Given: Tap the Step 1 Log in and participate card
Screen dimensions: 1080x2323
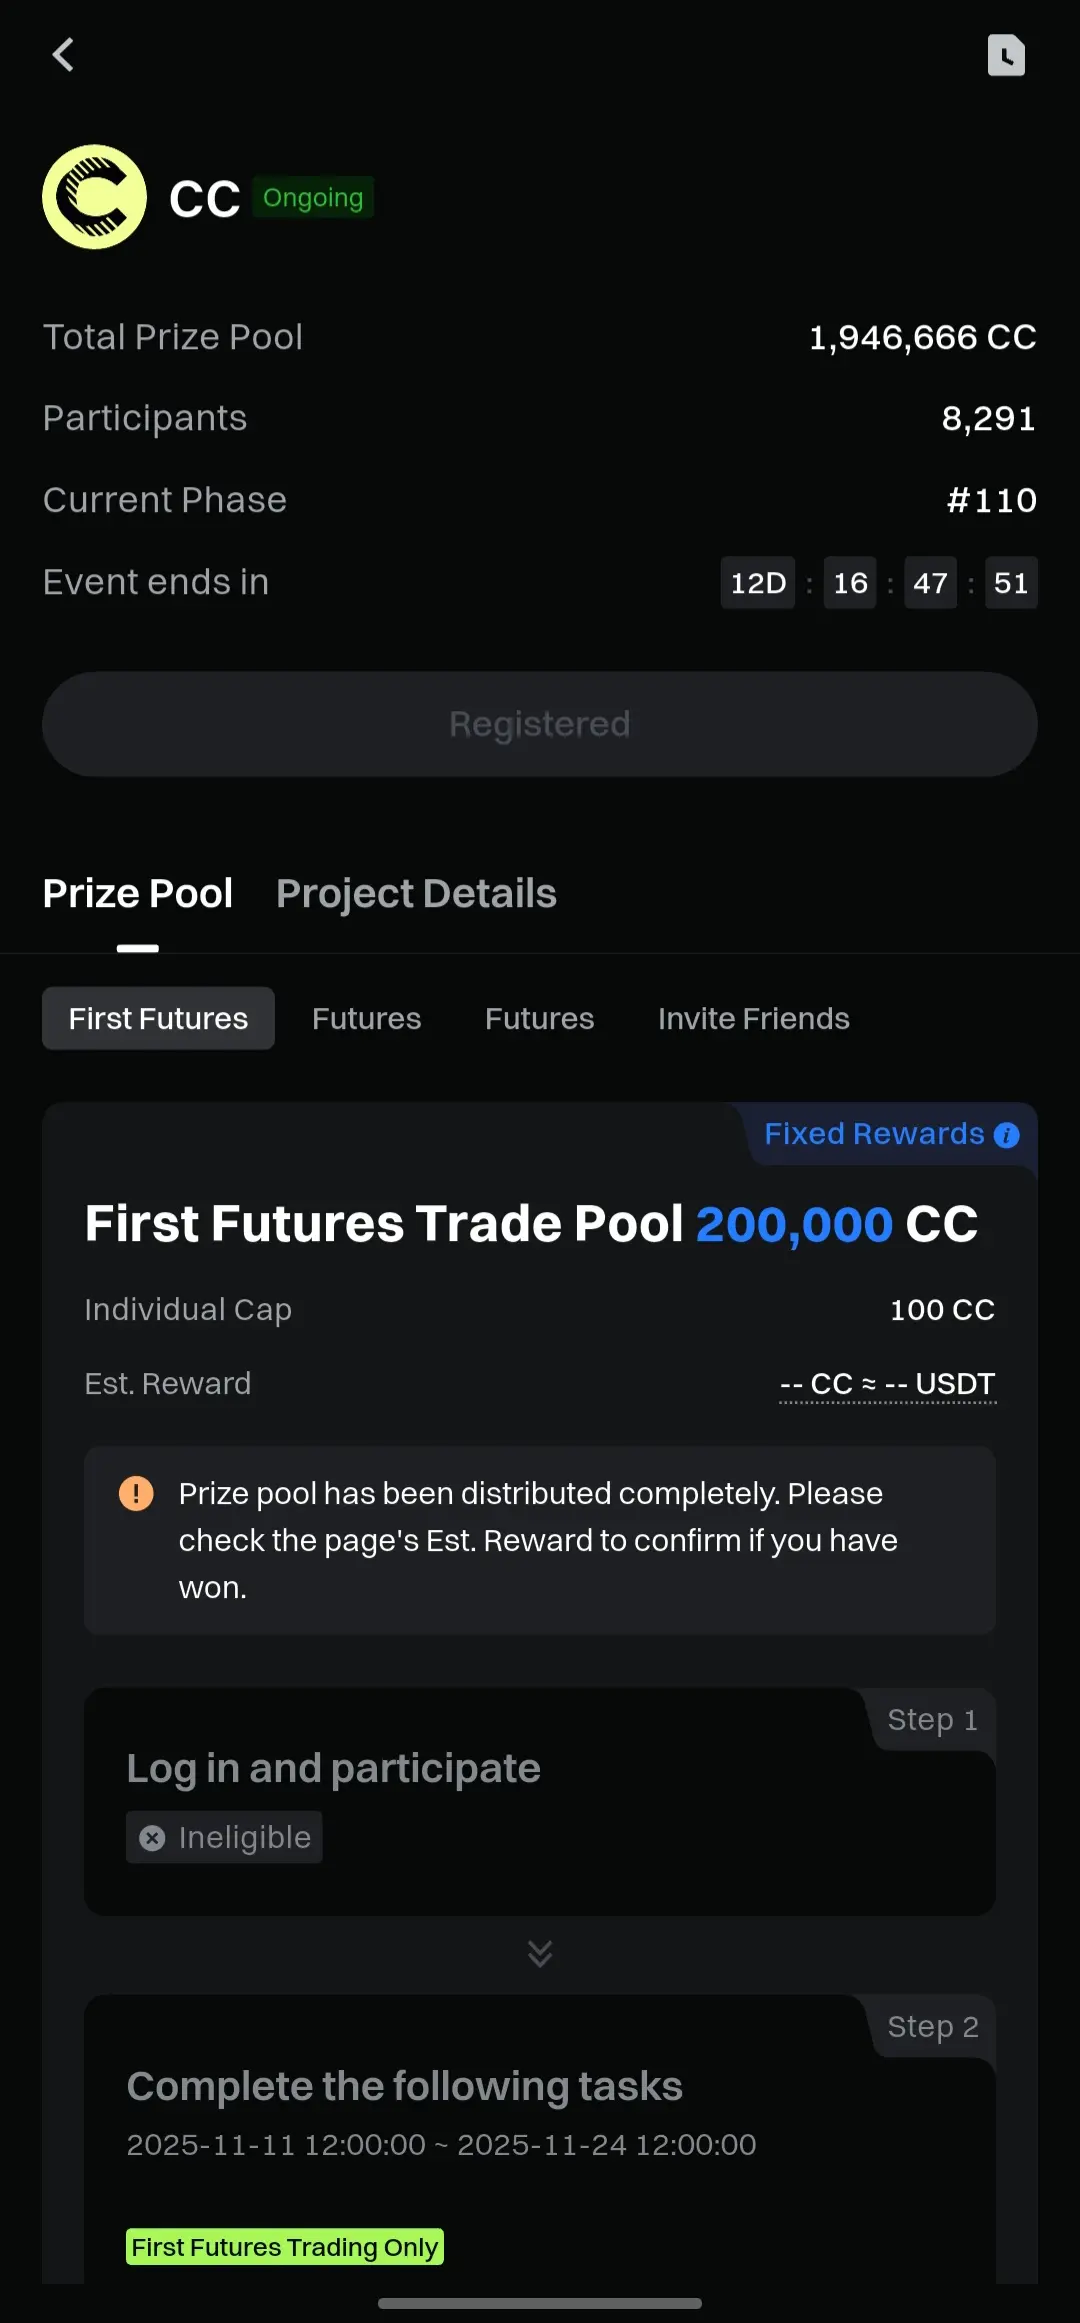Looking at the screenshot, I should pos(540,1802).
